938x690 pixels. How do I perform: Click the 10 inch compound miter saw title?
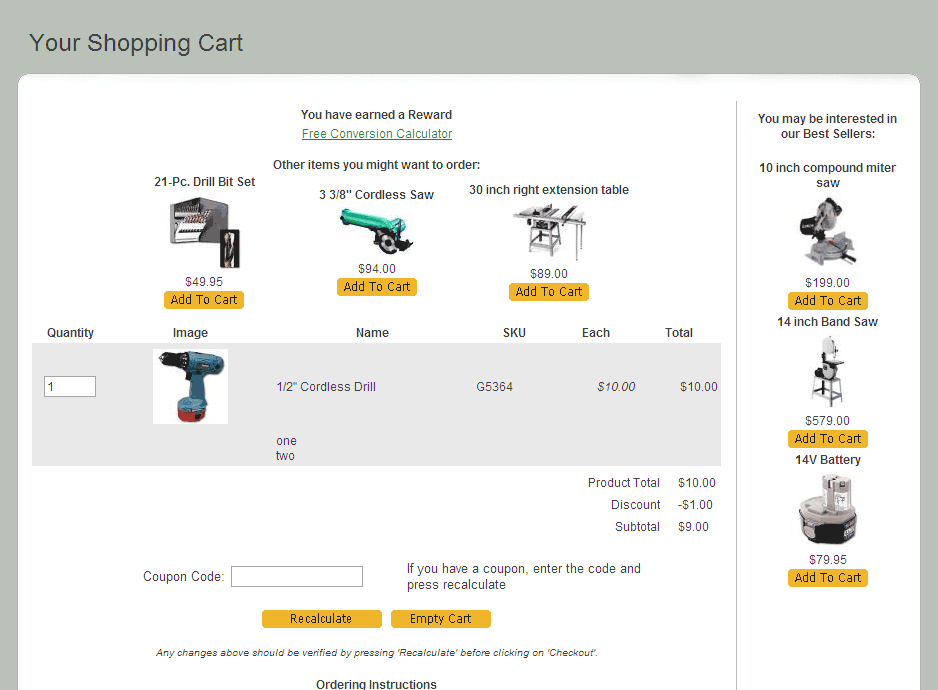[x=827, y=175]
